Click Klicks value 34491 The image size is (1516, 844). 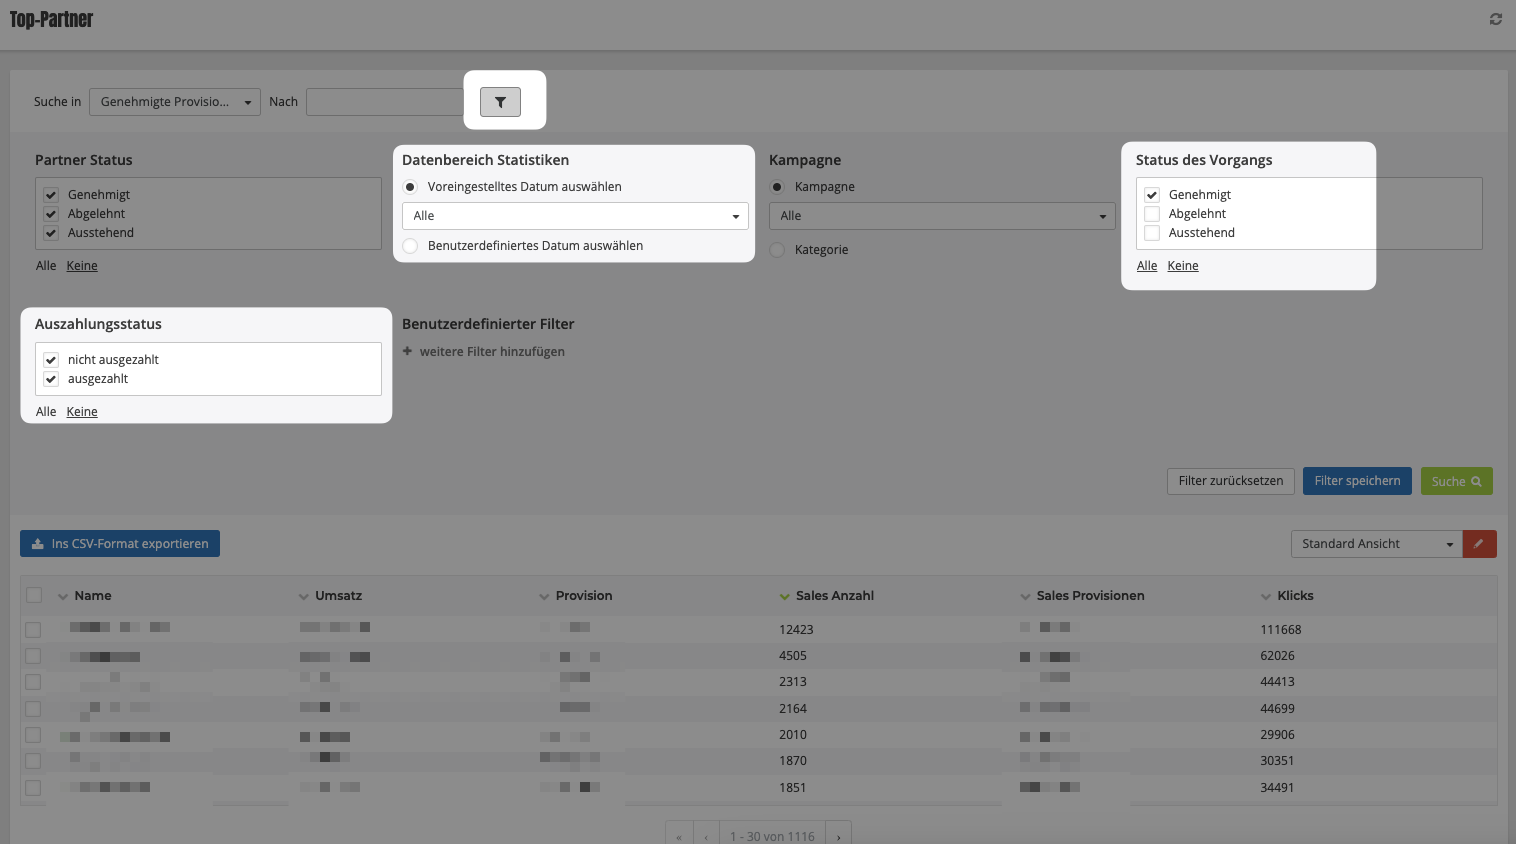point(1278,788)
